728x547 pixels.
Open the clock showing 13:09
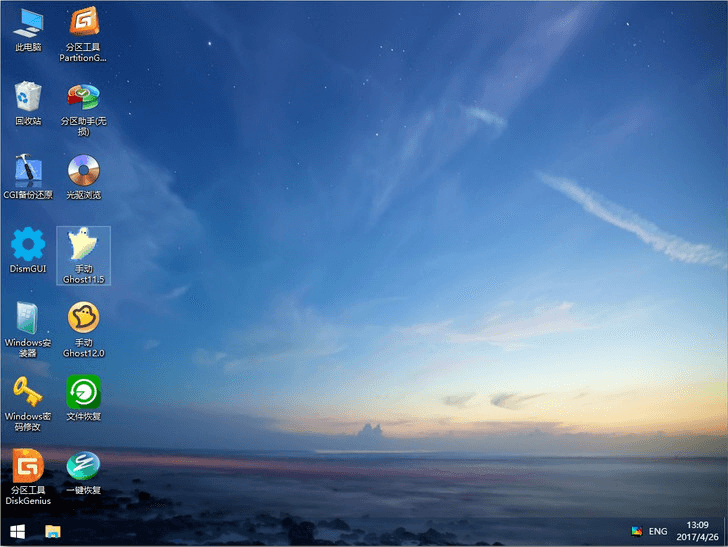click(698, 531)
